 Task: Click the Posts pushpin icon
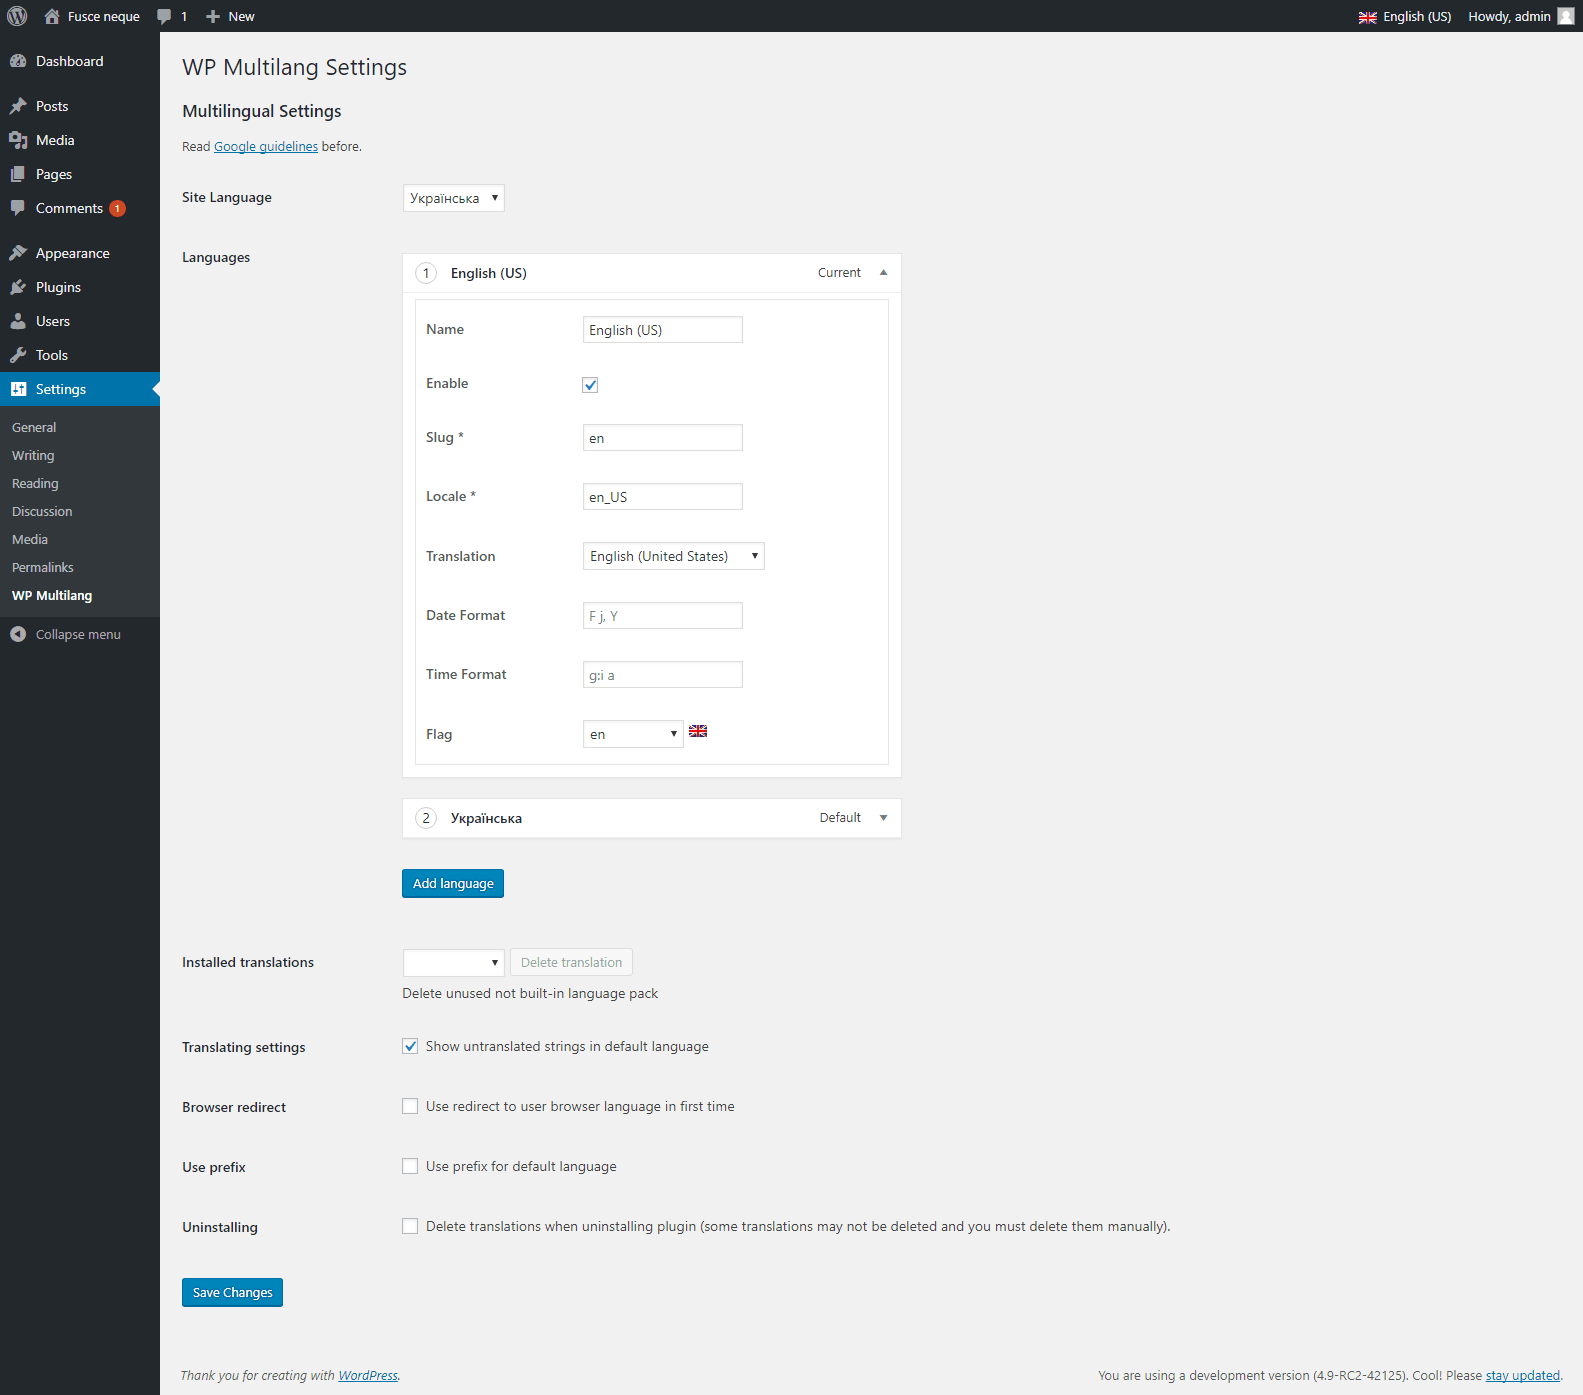(x=18, y=106)
